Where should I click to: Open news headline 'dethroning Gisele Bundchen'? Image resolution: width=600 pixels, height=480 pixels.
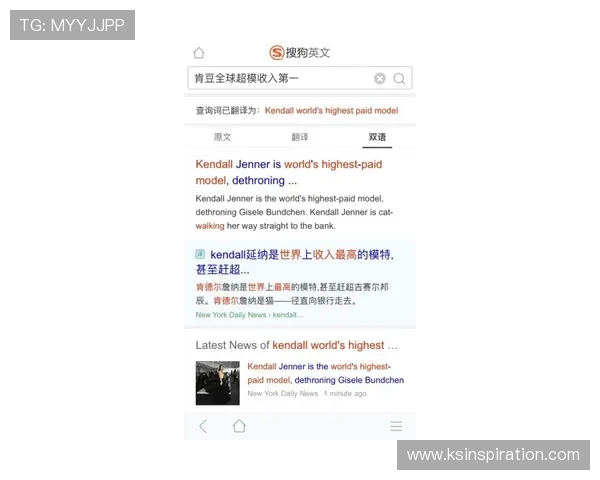point(326,373)
